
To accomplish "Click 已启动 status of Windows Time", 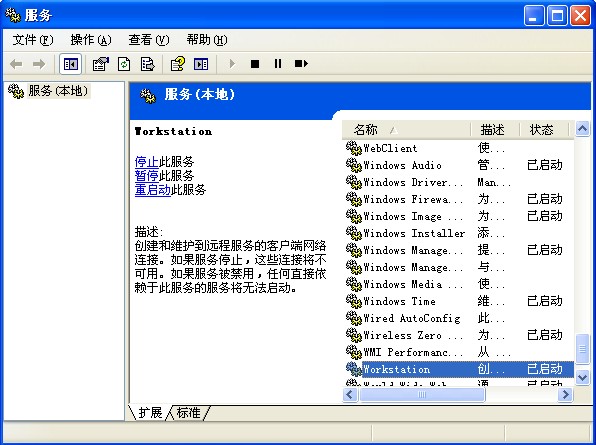I will [x=544, y=301].
